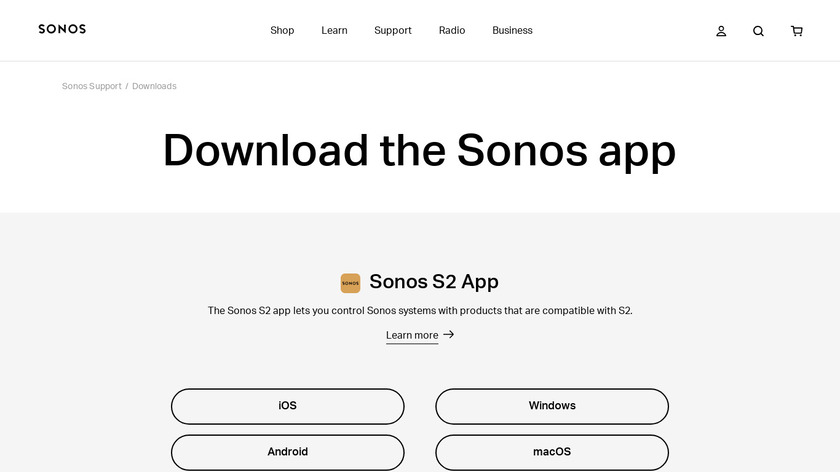Click the Download the Sonos app title
Screen dimensions: 840x472
point(420,150)
